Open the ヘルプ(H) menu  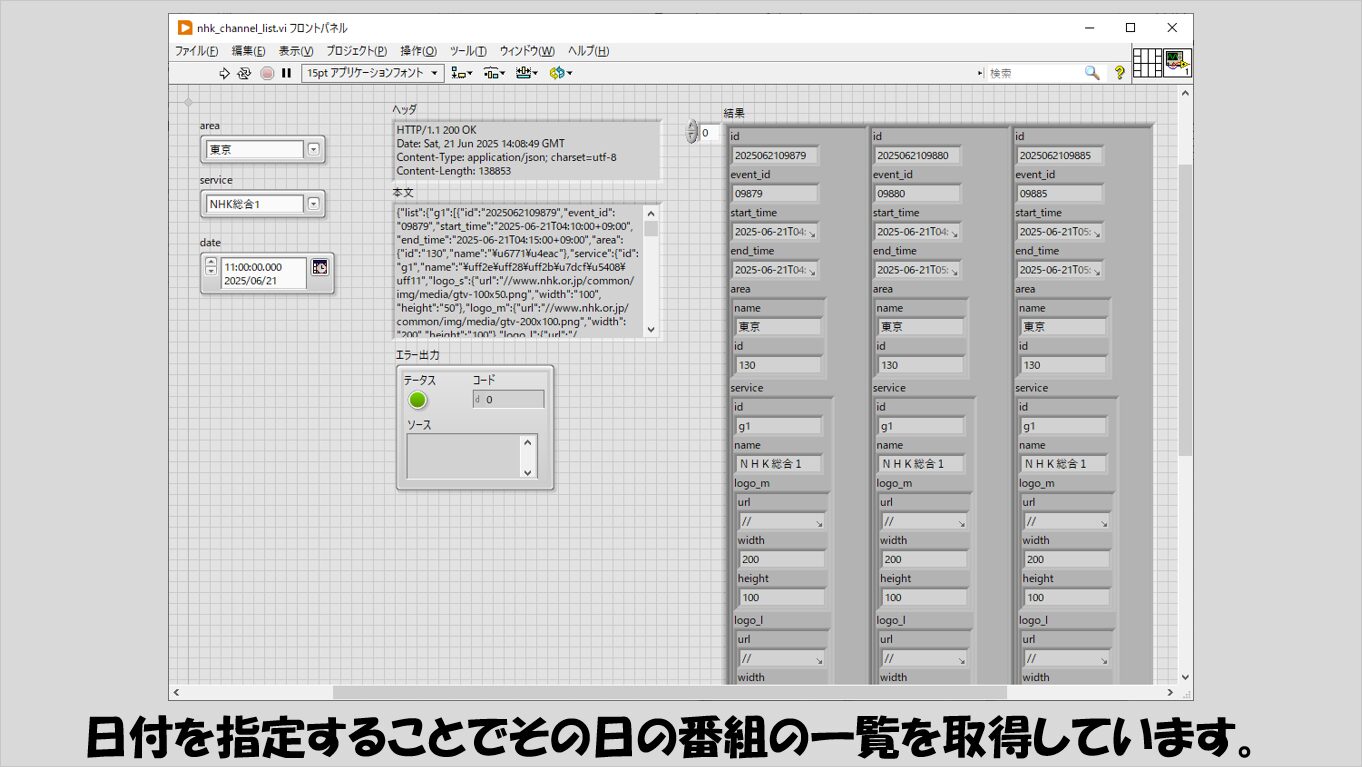(589, 51)
